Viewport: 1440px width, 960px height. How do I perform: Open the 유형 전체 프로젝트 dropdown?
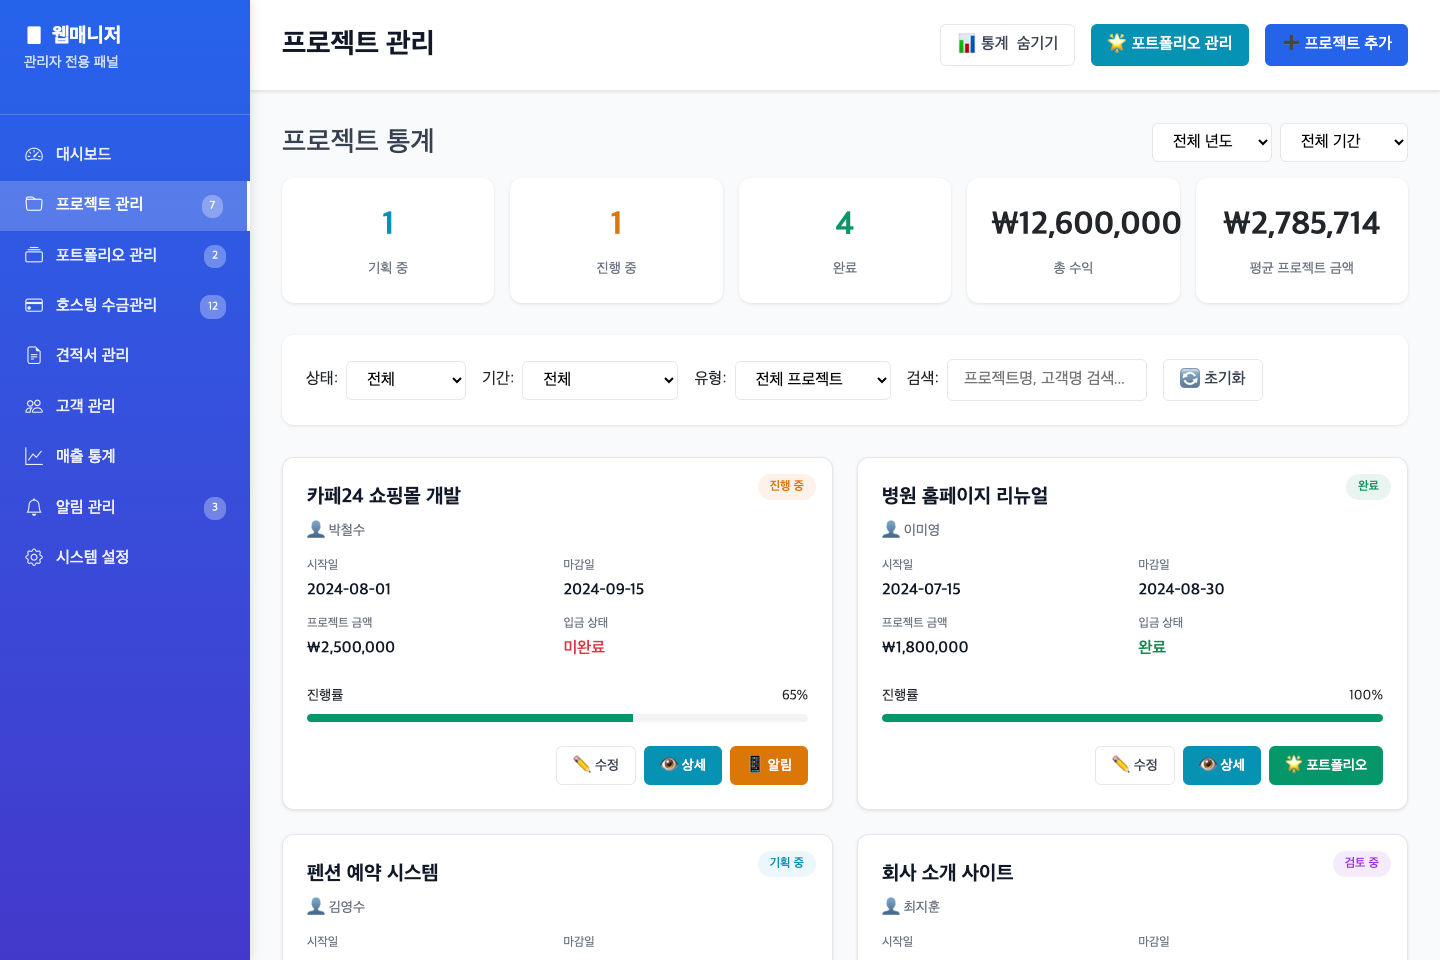pyautogui.click(x=813, y=380)
